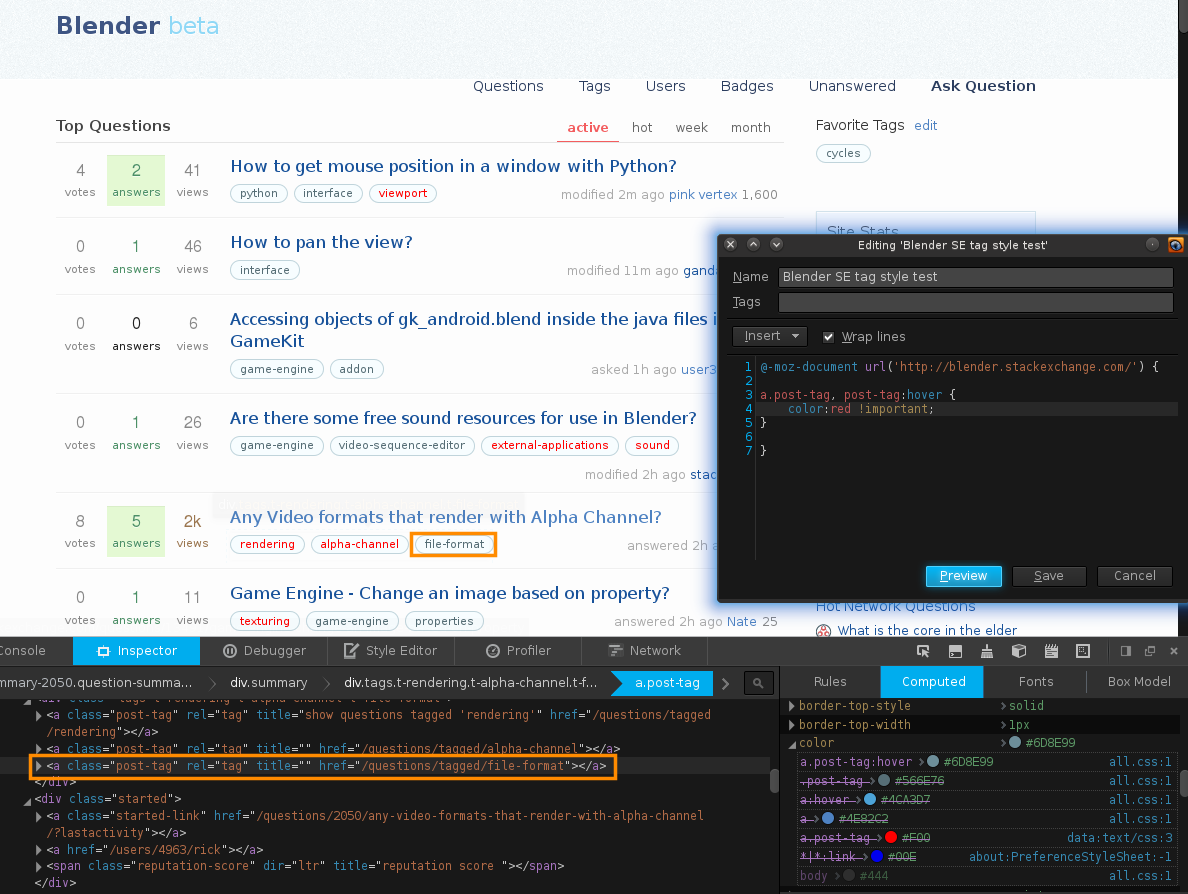Click the Stylish editor window down-arrow button
Screen dimensions: 1188x894
tap(776, 244)
